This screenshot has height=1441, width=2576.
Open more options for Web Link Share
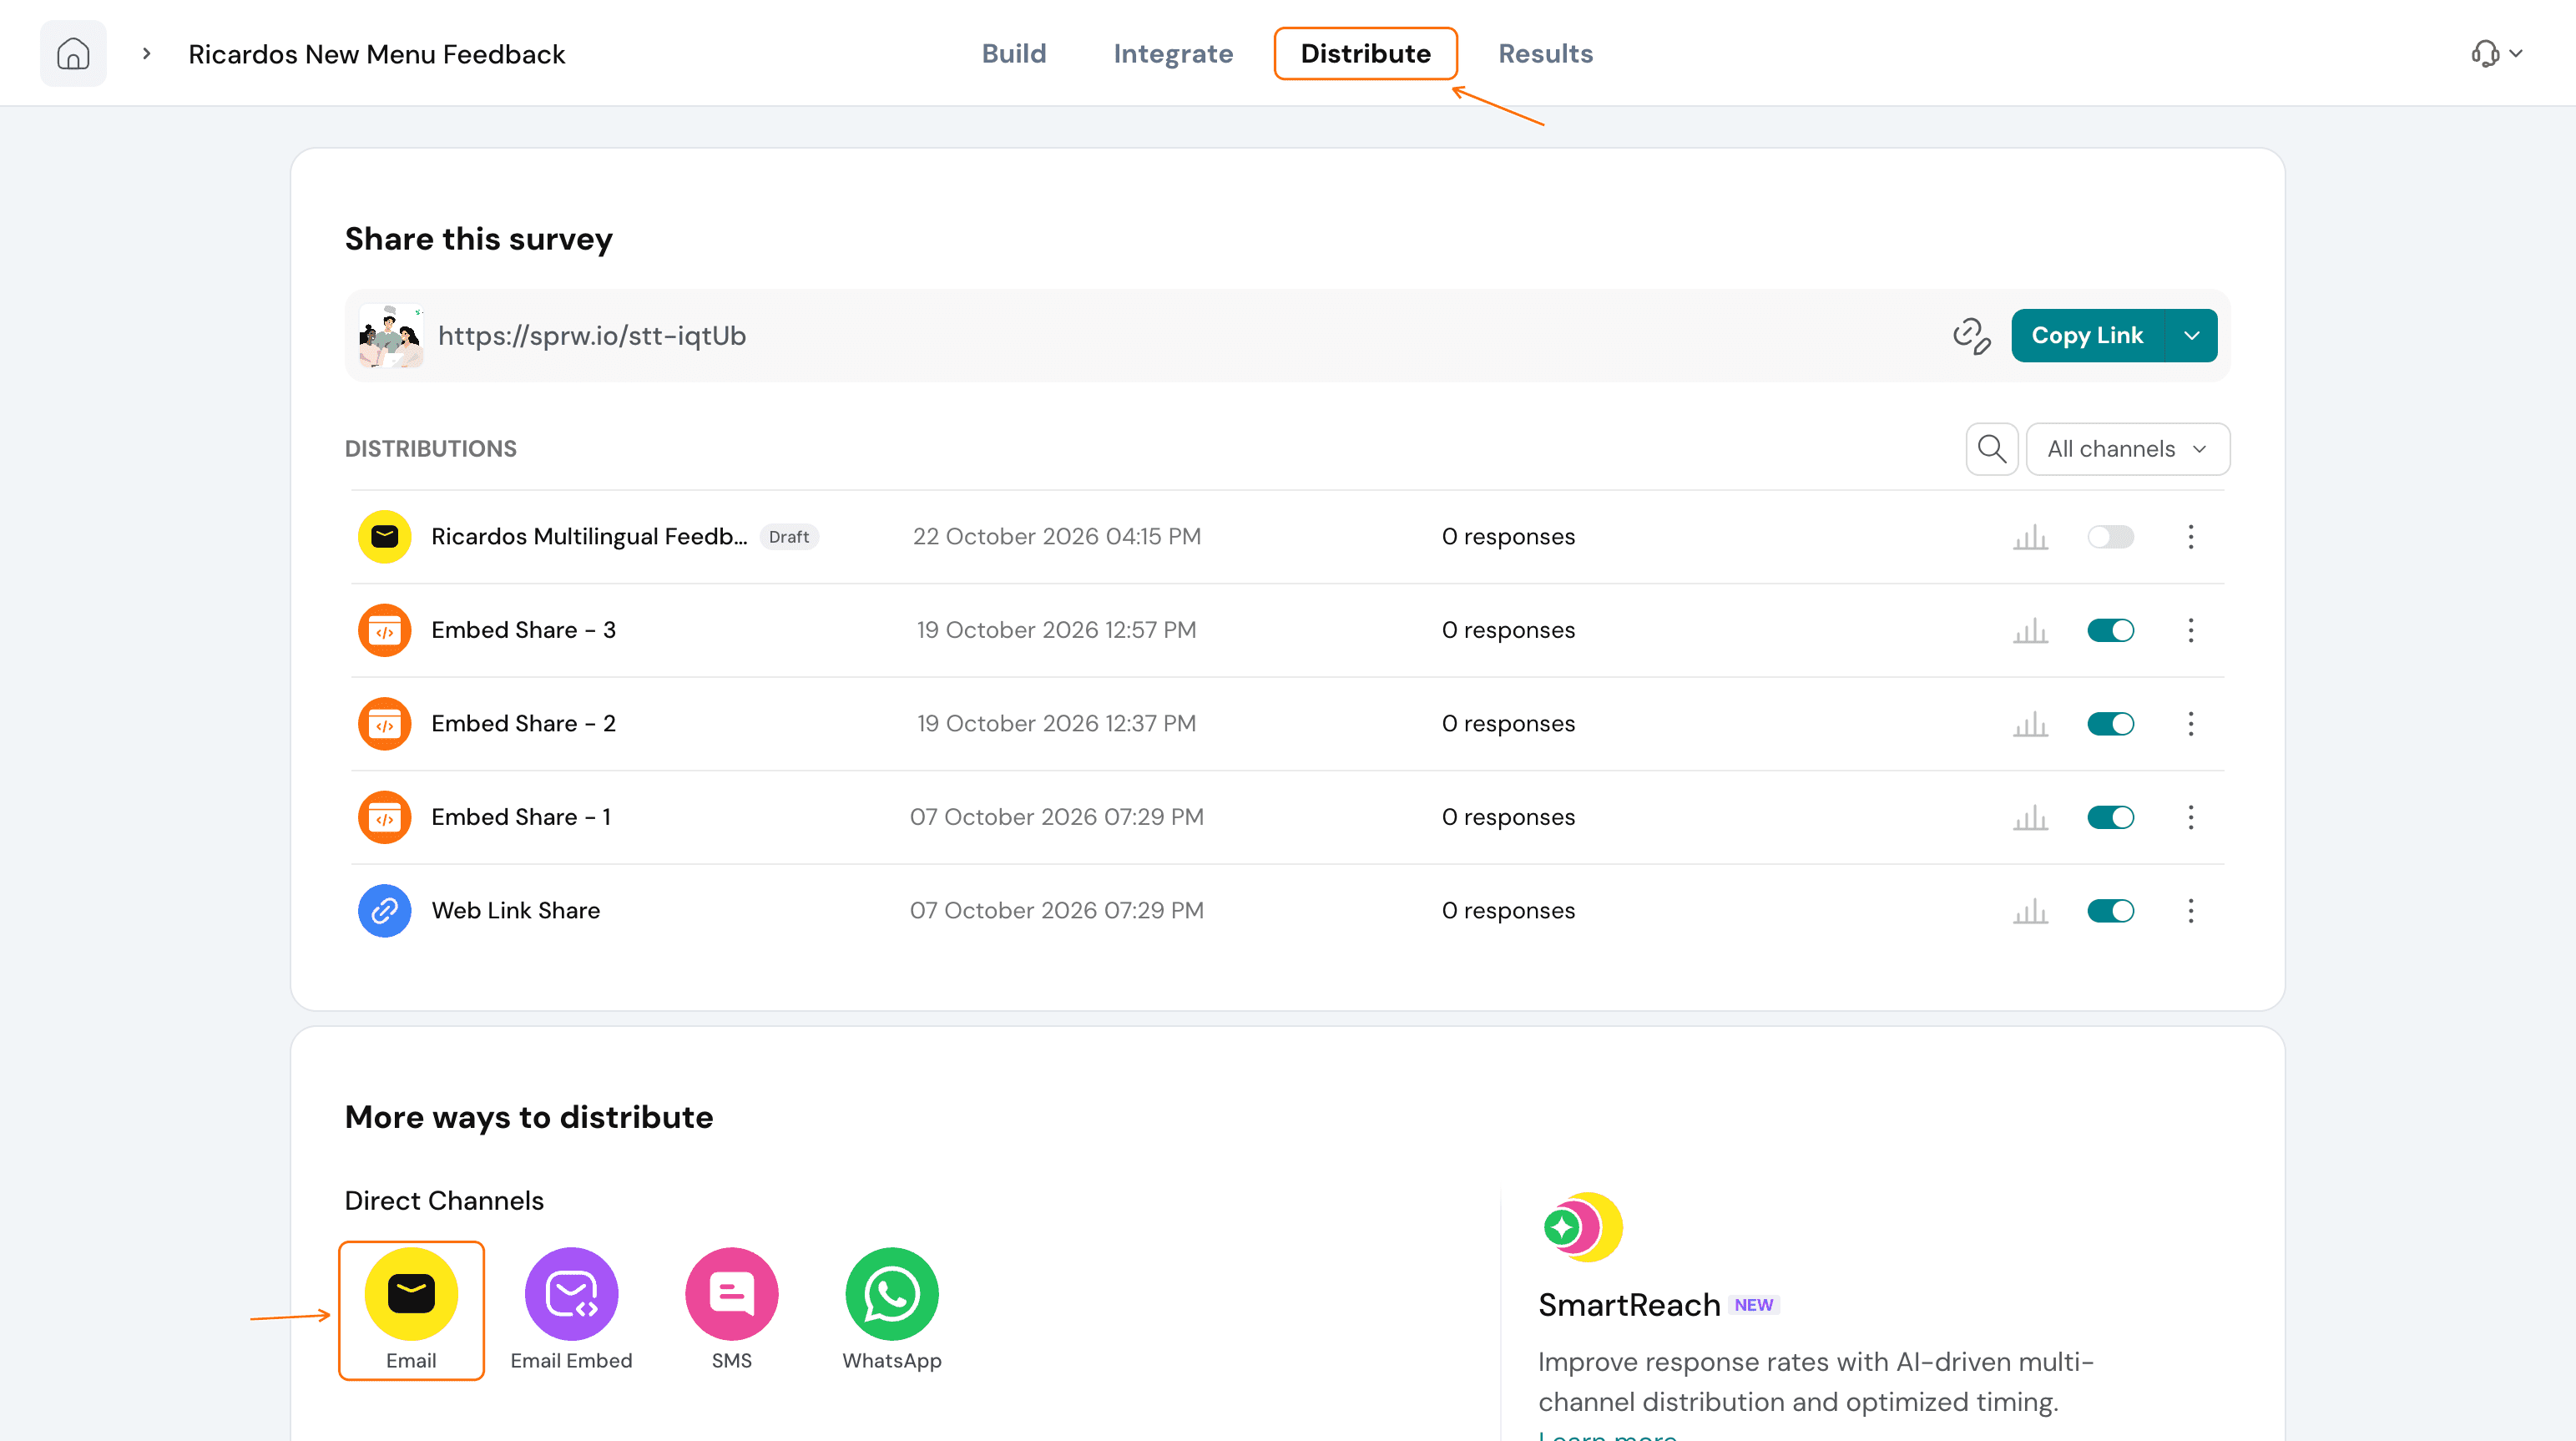[x=2190, y=911]
